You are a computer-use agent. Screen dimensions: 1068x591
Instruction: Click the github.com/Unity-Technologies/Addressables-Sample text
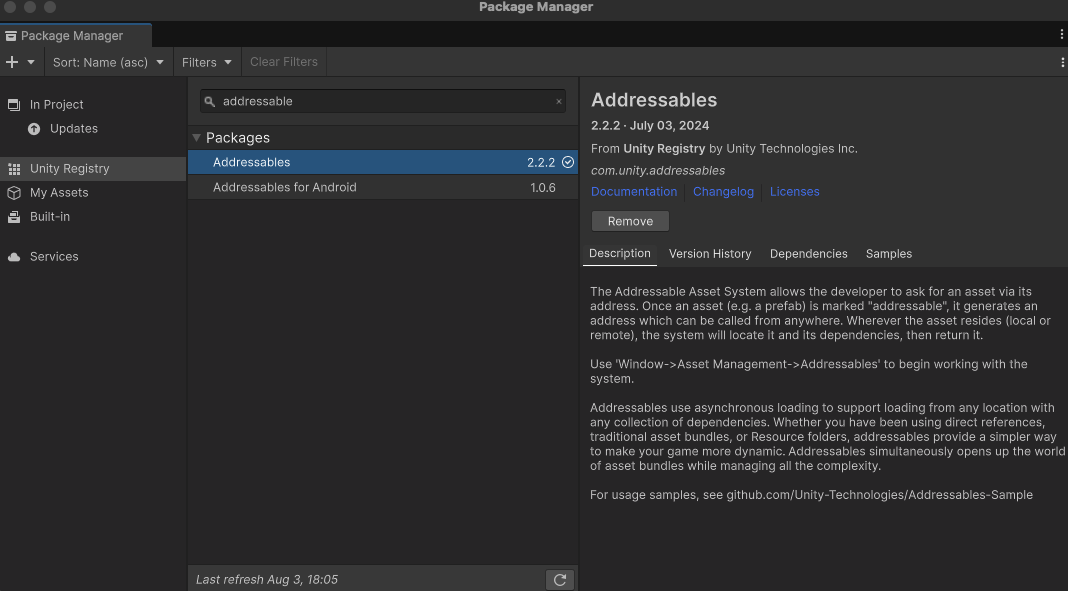pyautogui.click(x=879, y=495)
